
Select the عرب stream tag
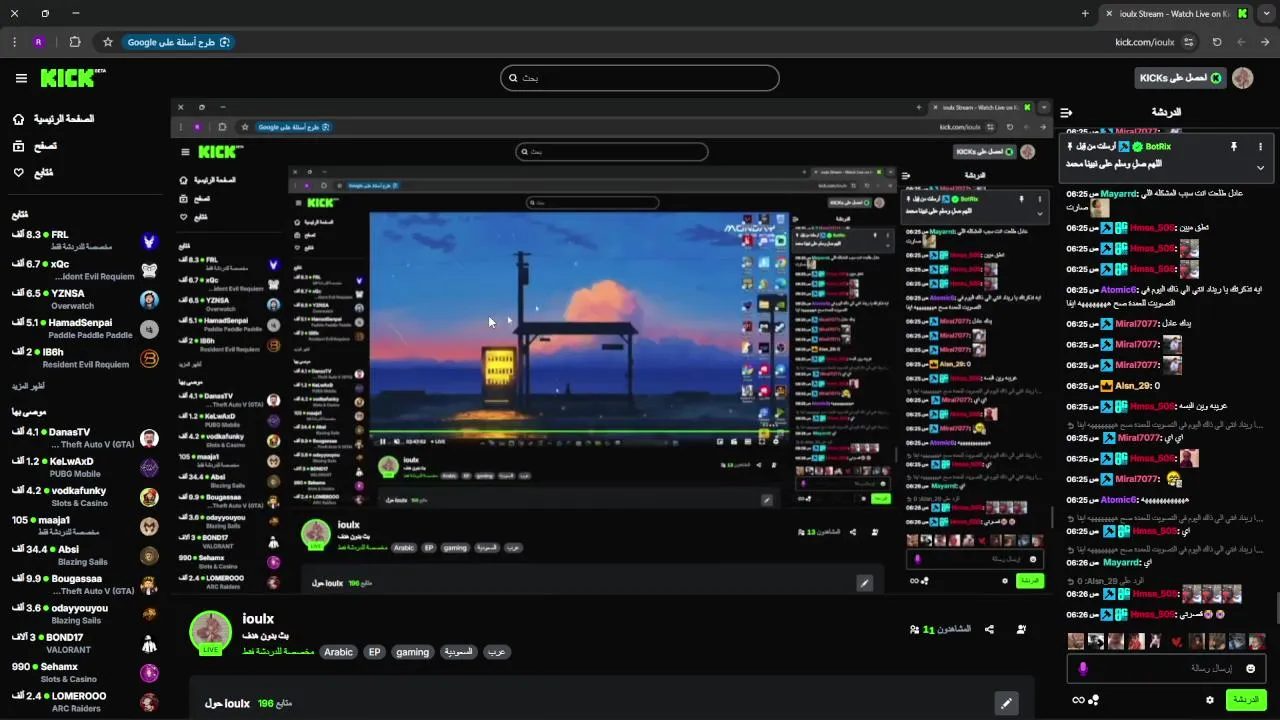[x=496, y=652]
